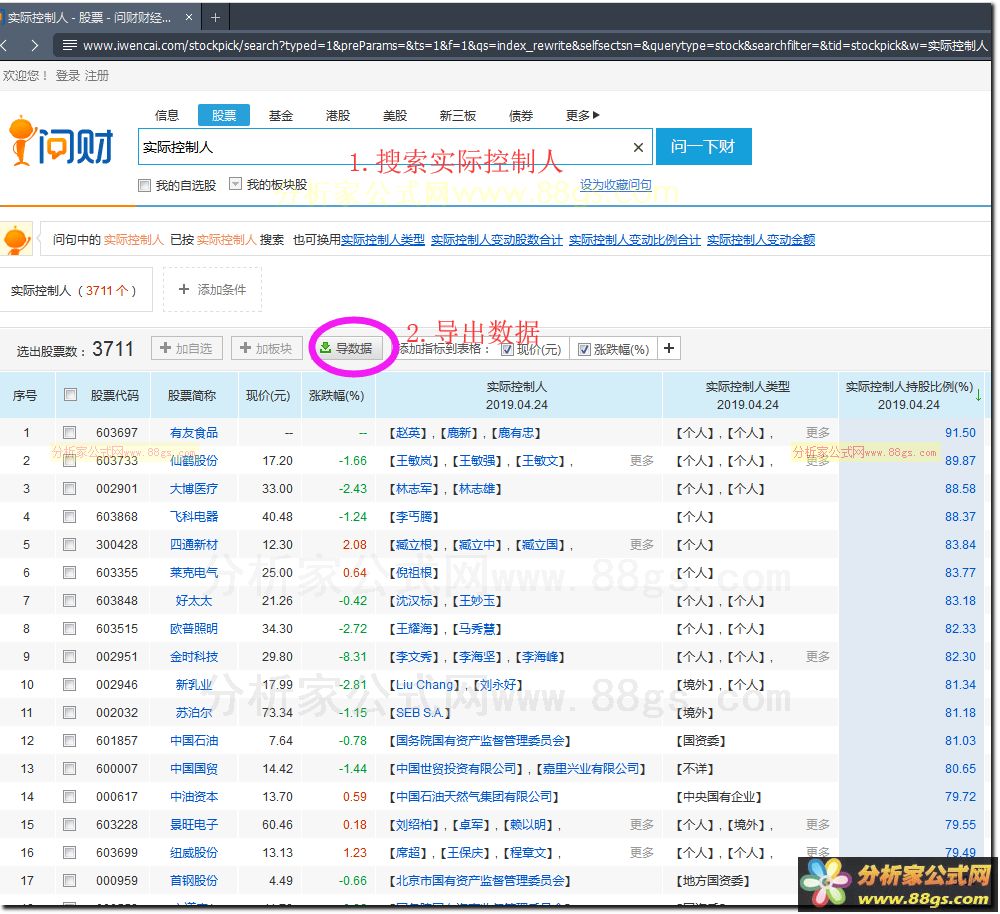Sort by 现价(元) column header

(268, 395)
